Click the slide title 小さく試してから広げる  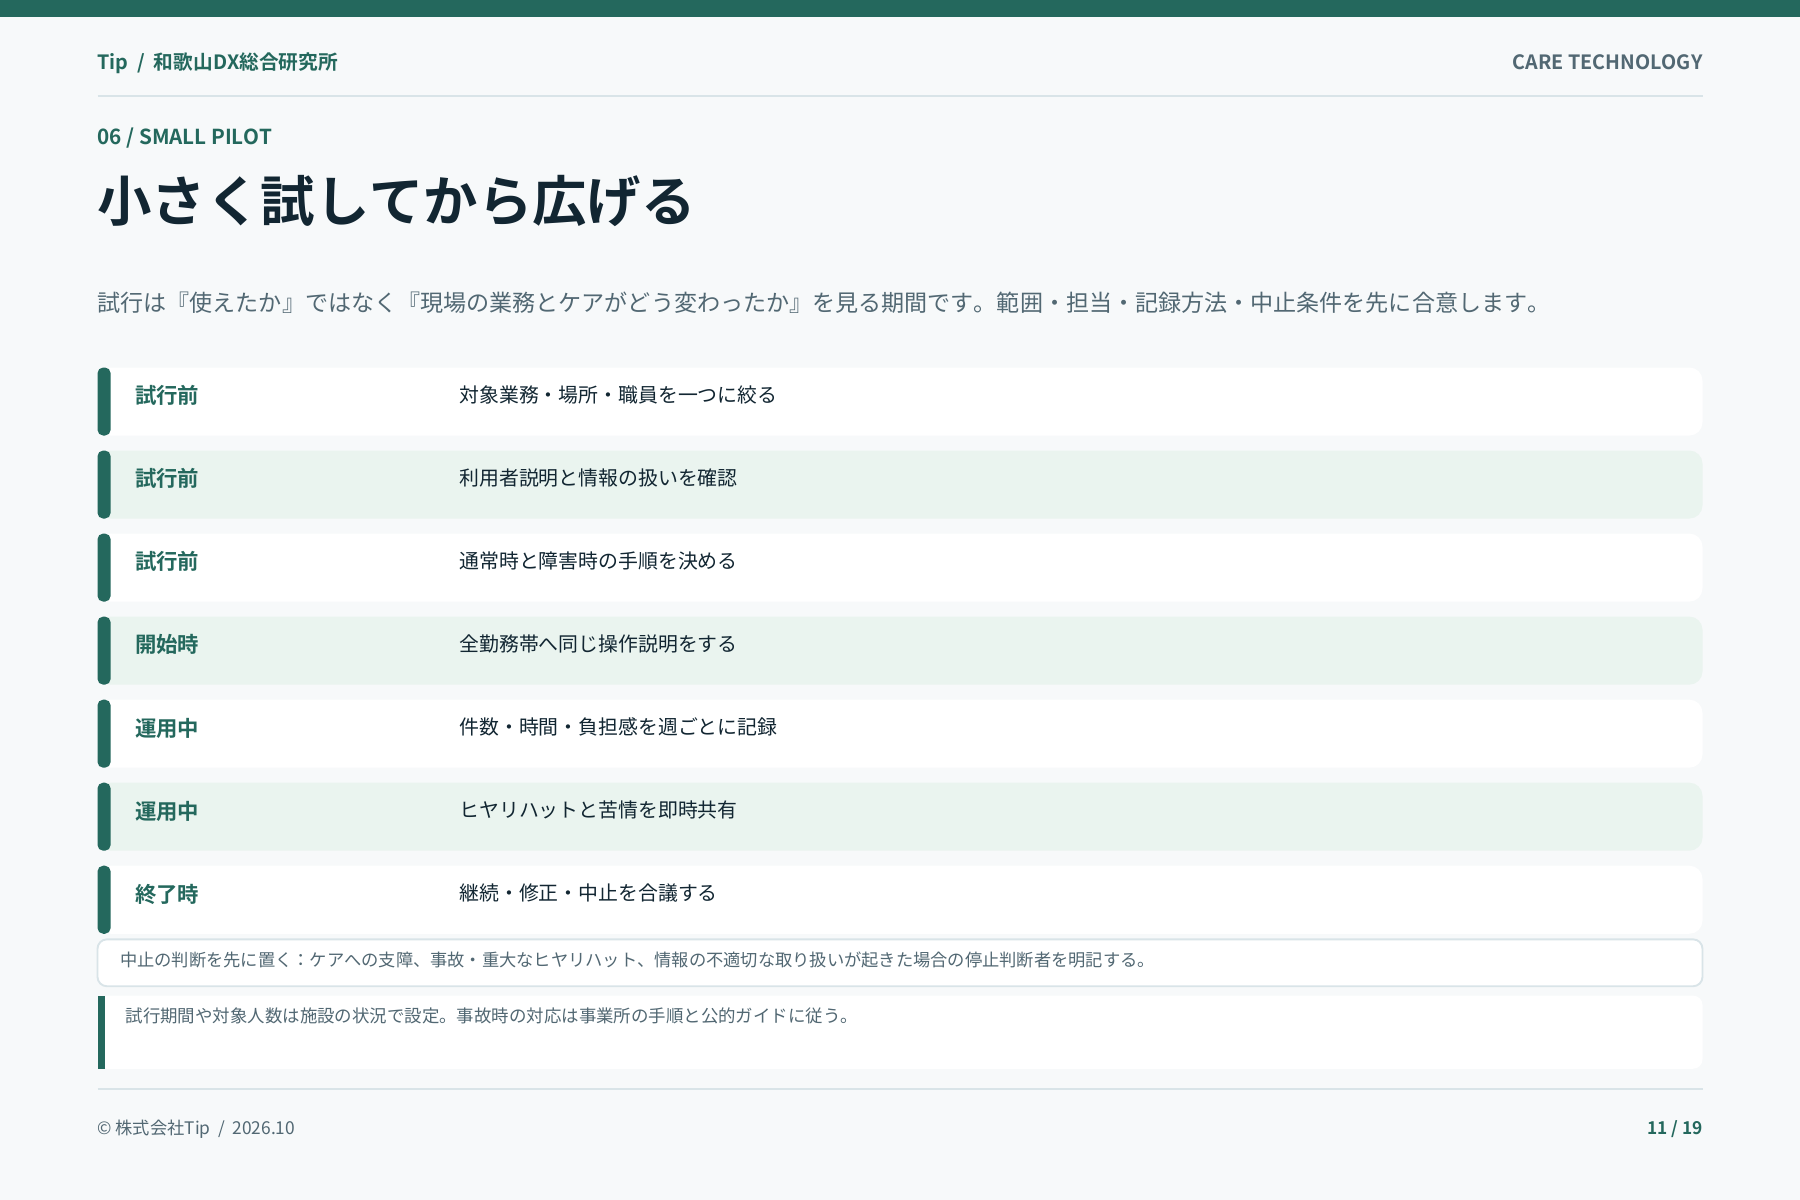(395, 201)
